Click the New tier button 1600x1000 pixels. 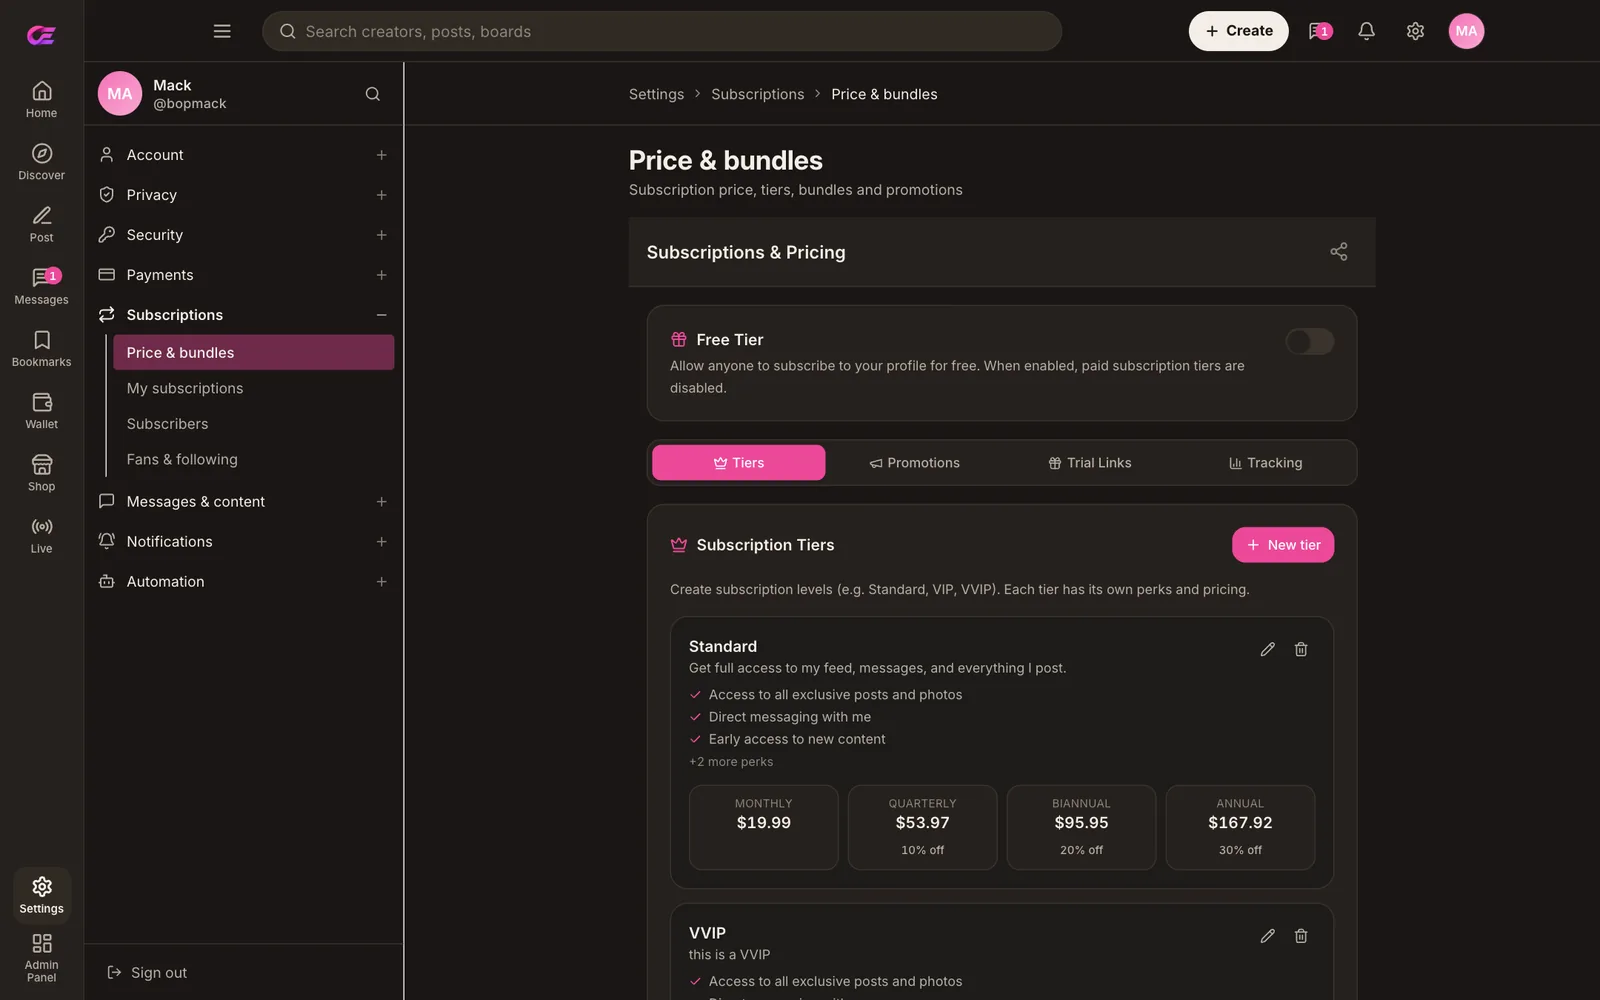pos(1283,545)
